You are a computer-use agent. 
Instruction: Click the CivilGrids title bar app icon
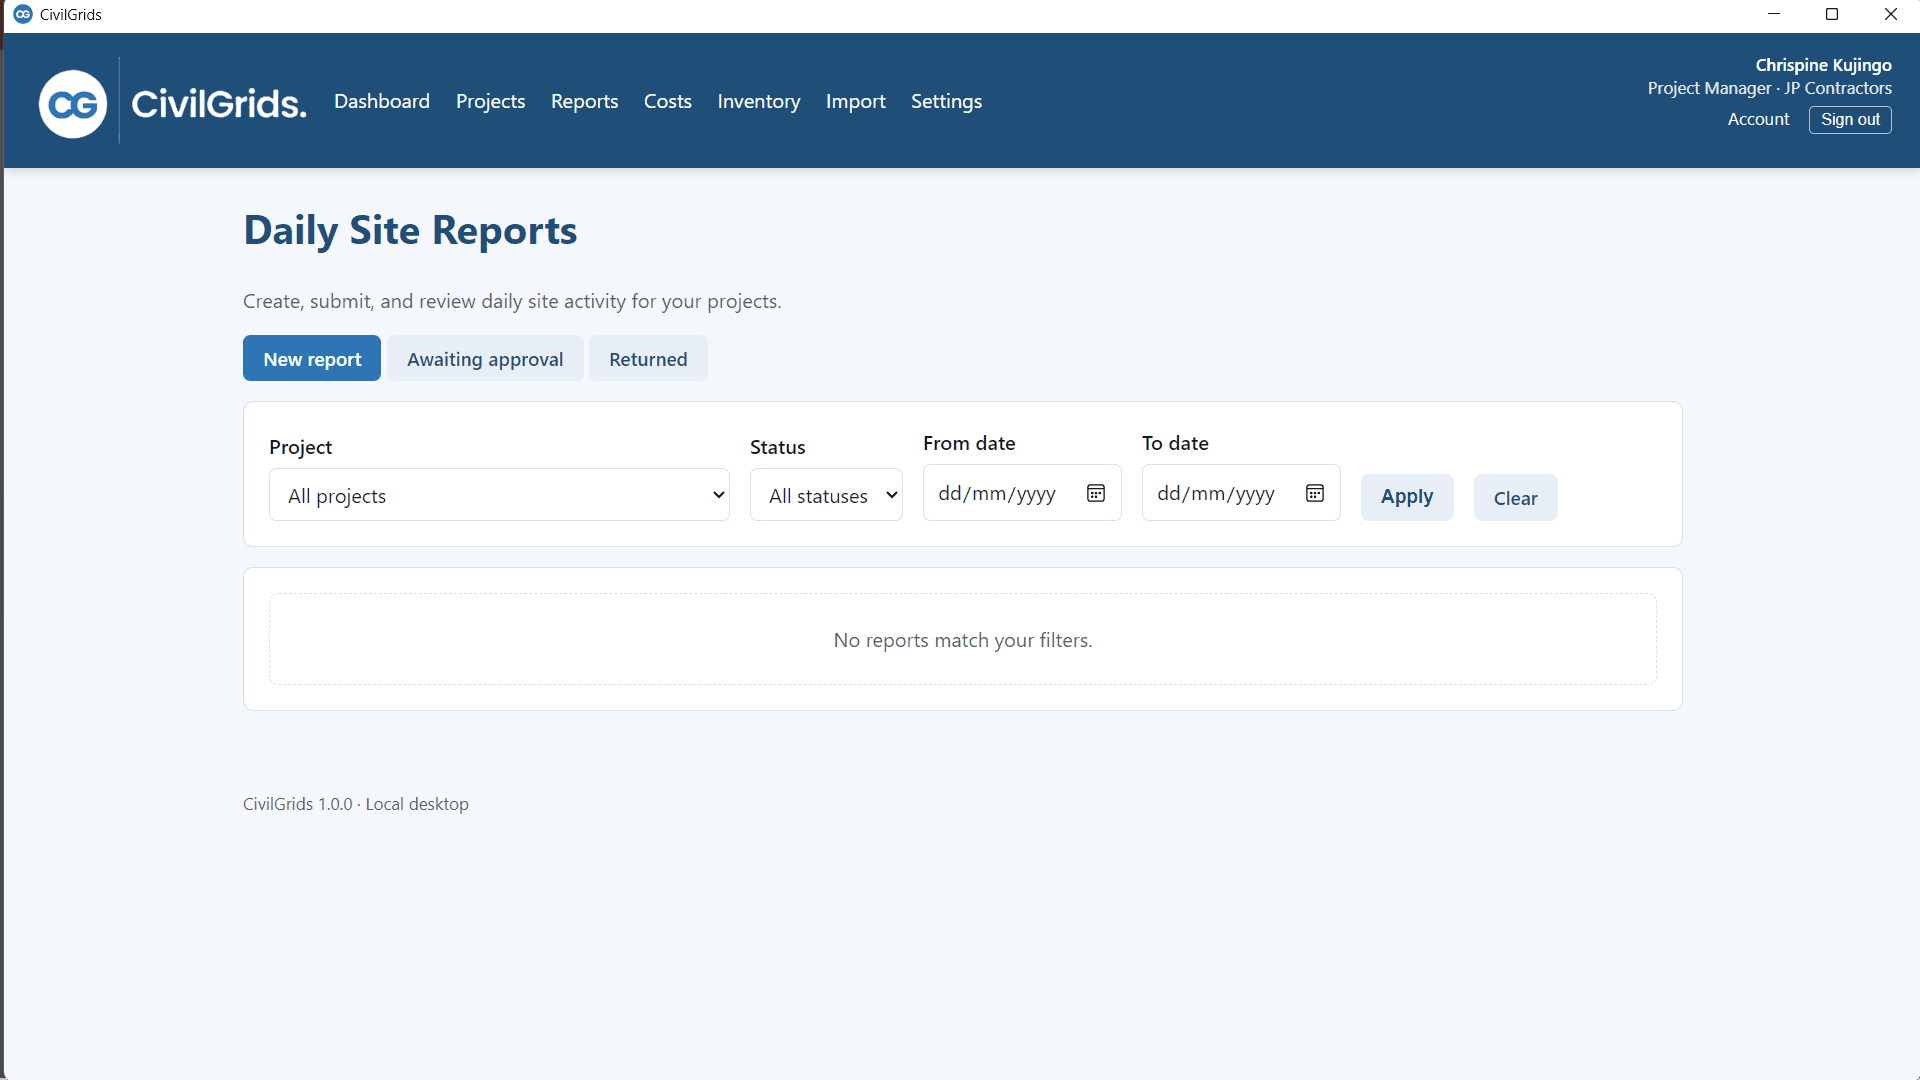22,14
